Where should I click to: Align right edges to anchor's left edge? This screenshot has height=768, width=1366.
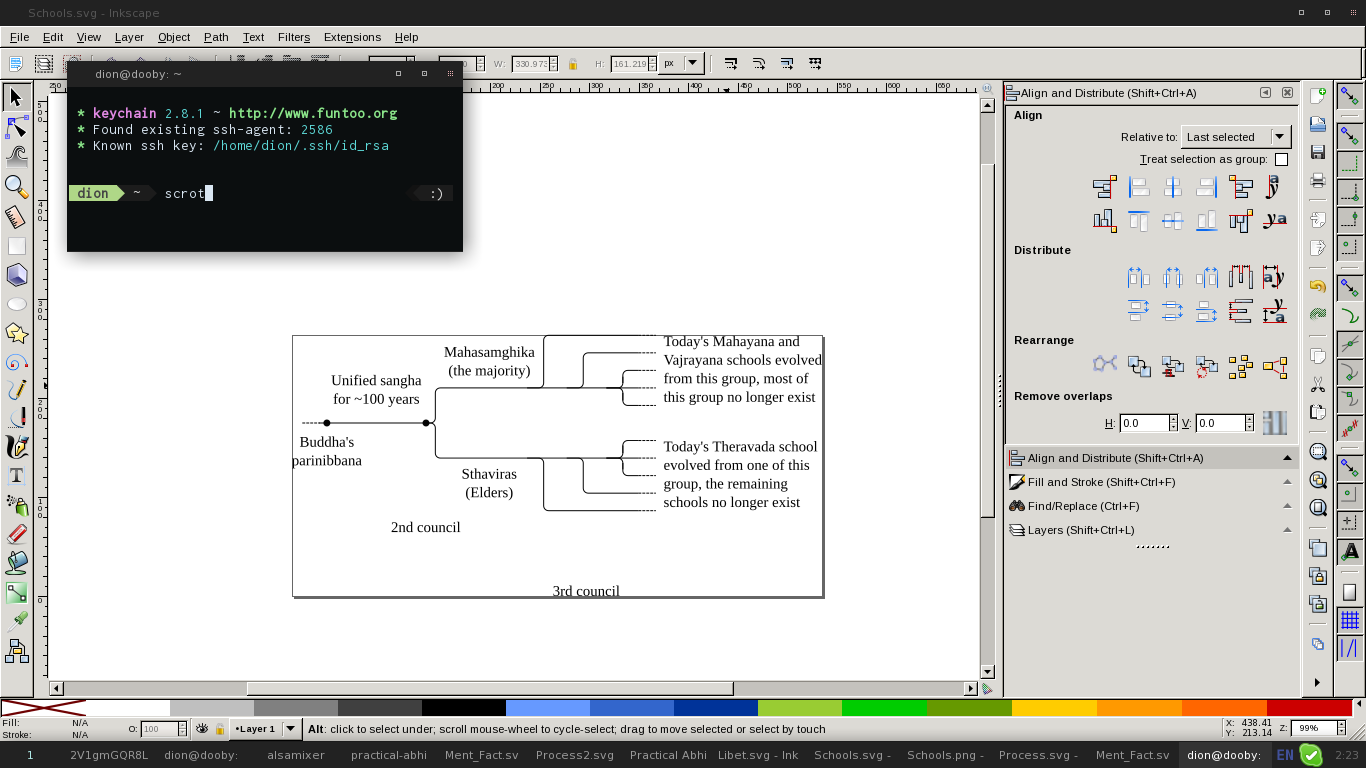click(x=1104, y=187)
